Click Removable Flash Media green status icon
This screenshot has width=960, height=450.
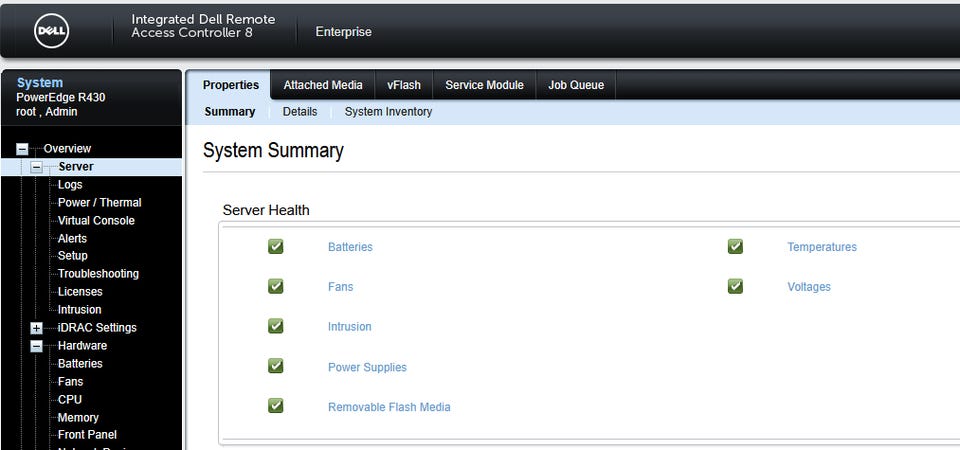coord(276,406)
